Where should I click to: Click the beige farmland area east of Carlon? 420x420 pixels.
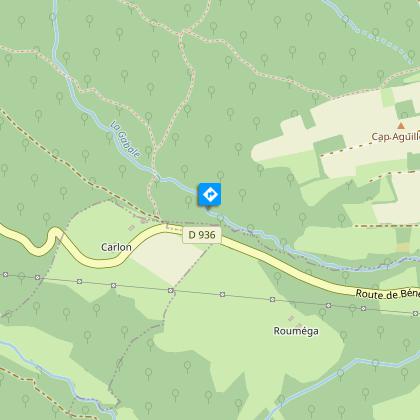[x=168, y=257]
